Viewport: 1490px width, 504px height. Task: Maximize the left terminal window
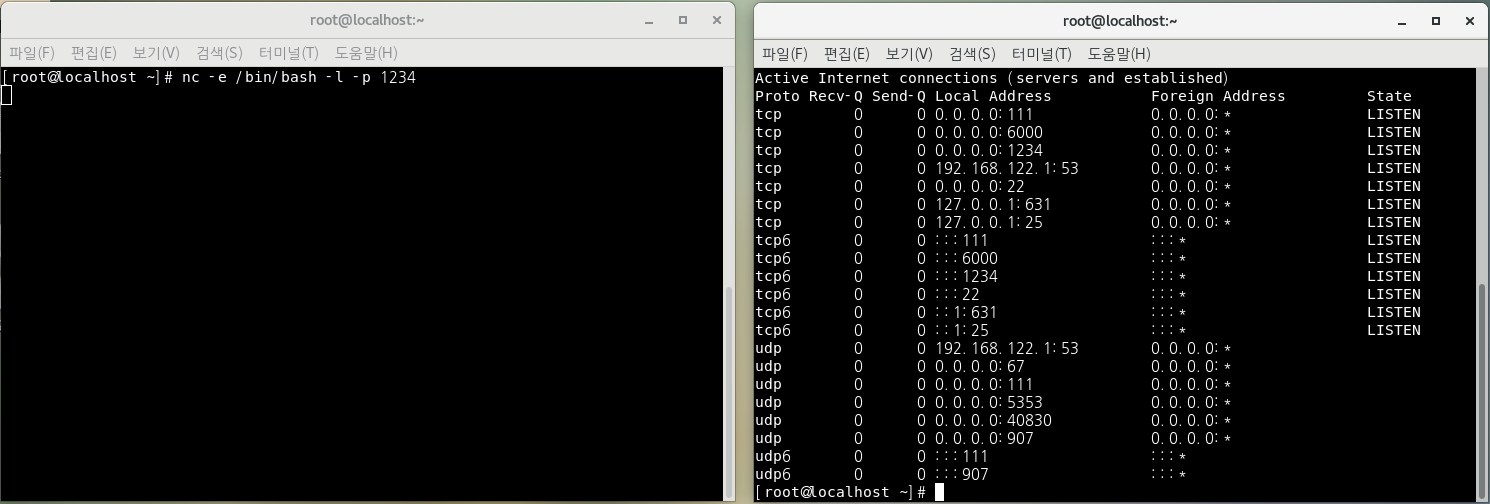(x=683, y=20)
